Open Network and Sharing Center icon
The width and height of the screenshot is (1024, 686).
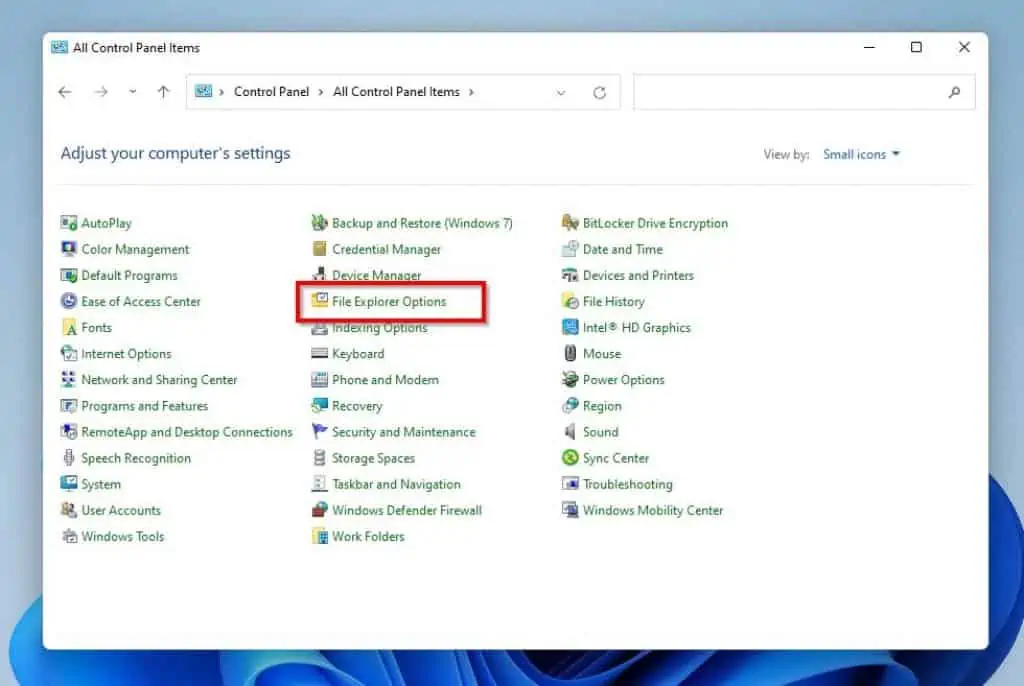tap(69, 380)
